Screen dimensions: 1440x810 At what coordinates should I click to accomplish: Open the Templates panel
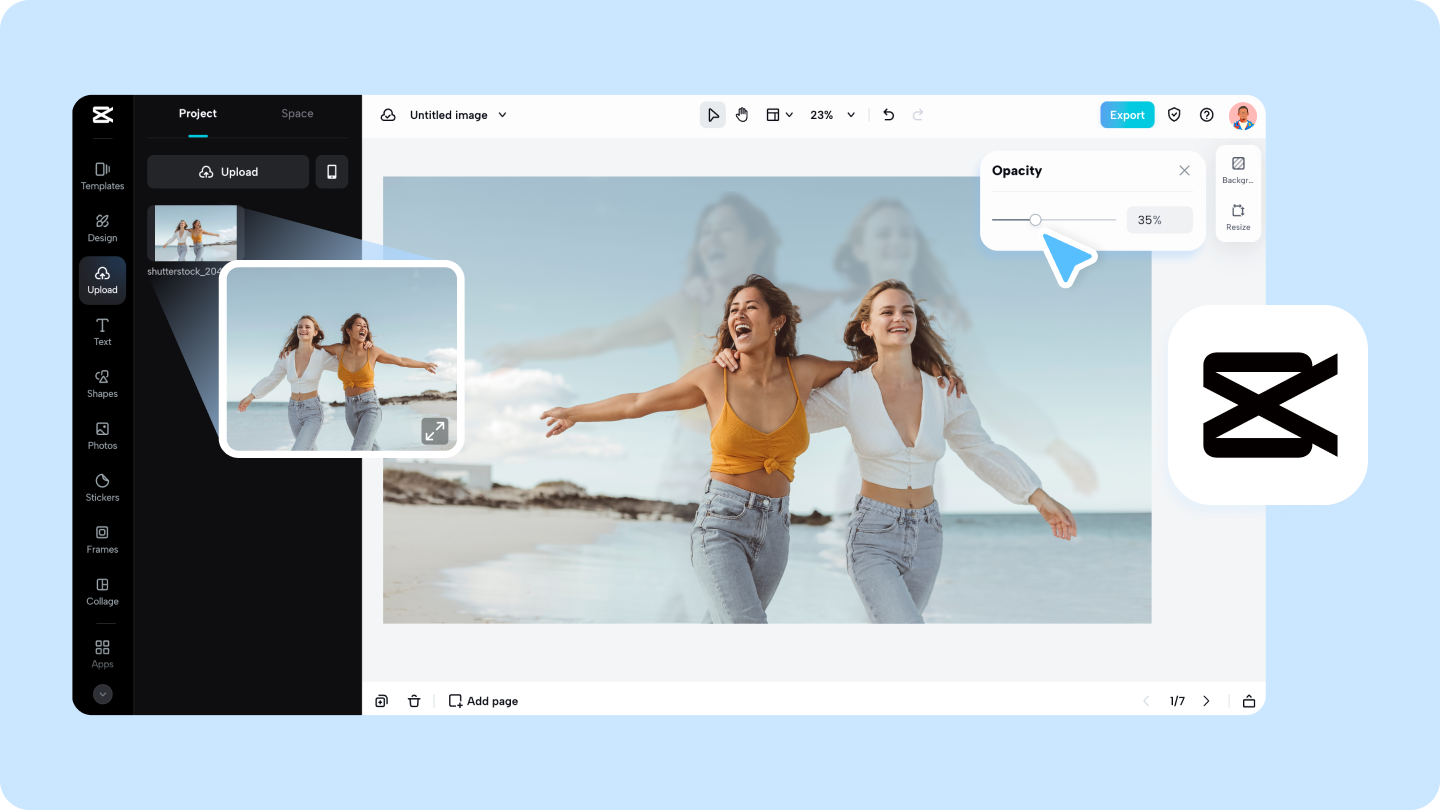point(102,176)
